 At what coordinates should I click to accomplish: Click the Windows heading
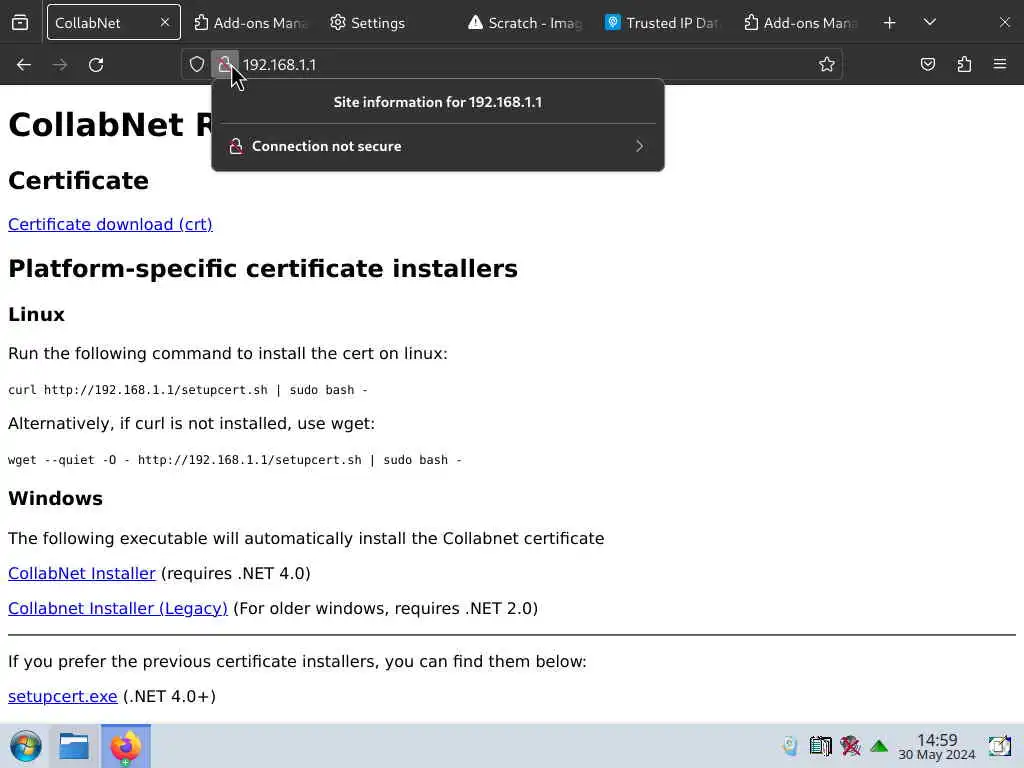[56, 498]
